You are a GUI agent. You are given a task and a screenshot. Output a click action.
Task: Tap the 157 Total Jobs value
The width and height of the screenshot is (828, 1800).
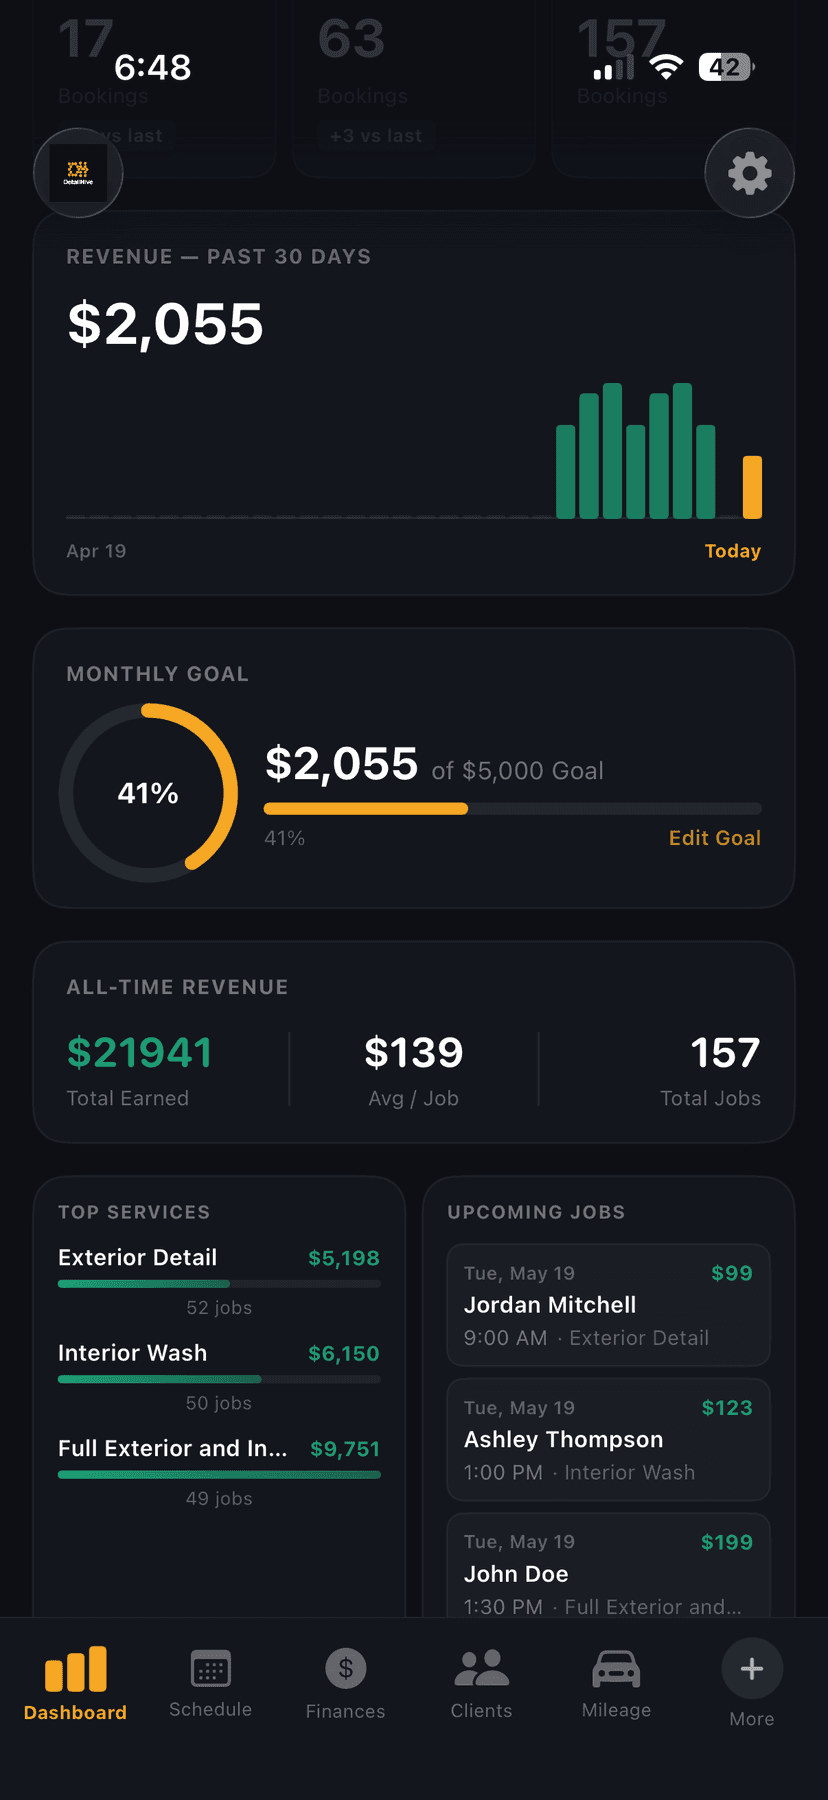pyautogui.click(x=725, y=1053)
